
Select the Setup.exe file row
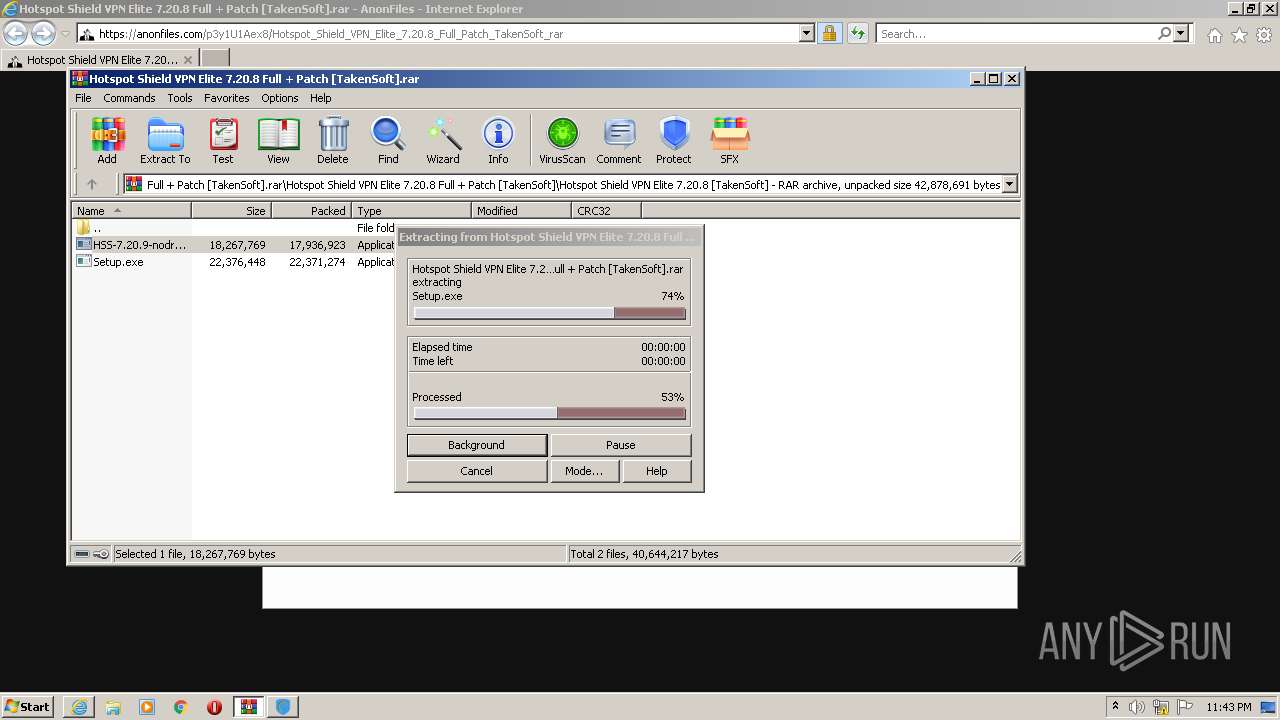(235, 262)
